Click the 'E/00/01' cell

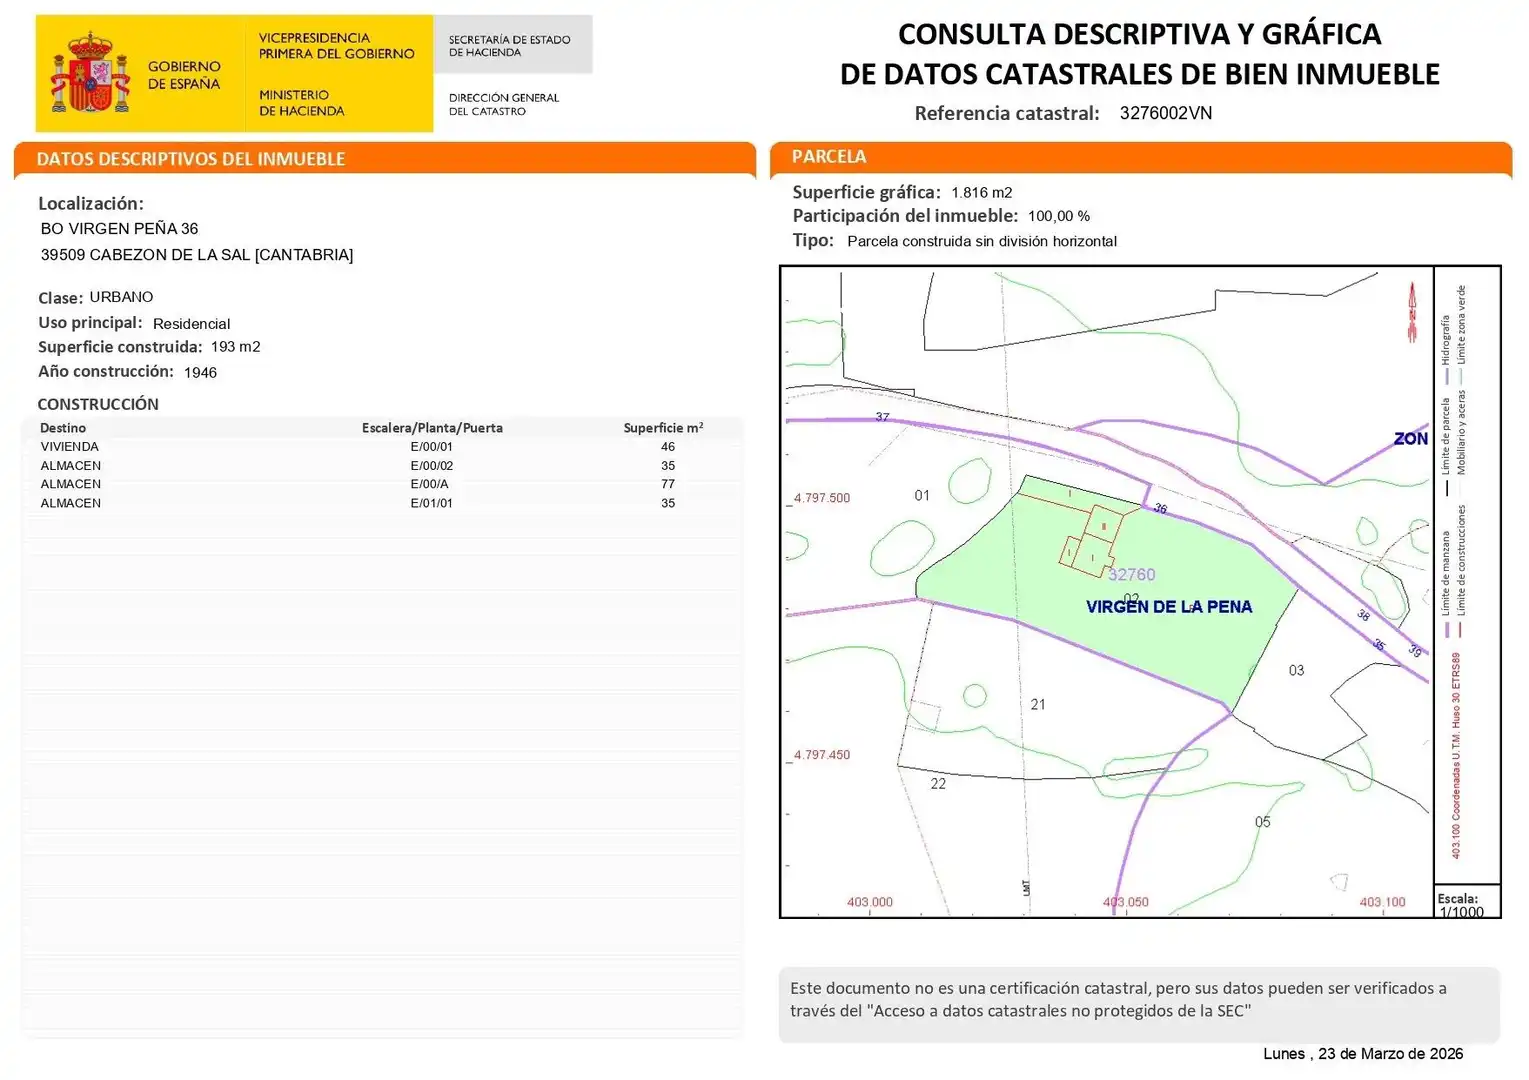coord(431,447)
